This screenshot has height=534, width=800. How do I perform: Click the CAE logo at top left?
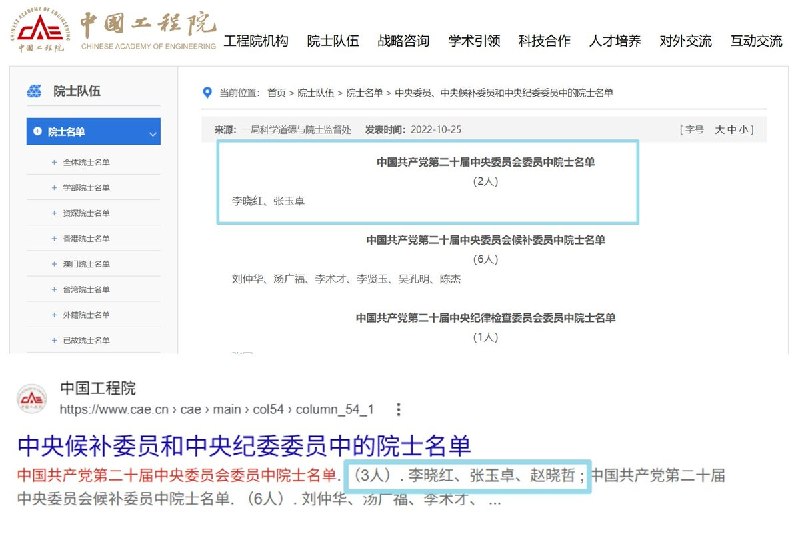(41, 30)
